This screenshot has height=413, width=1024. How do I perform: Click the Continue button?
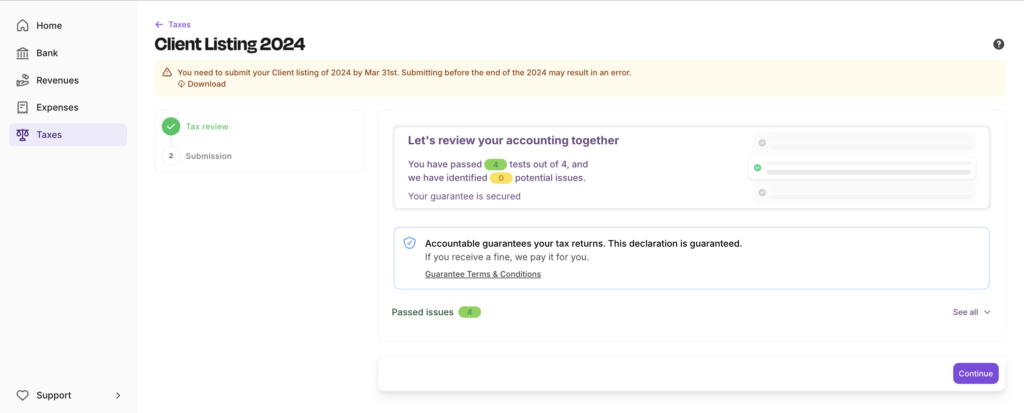coord(976,373)
